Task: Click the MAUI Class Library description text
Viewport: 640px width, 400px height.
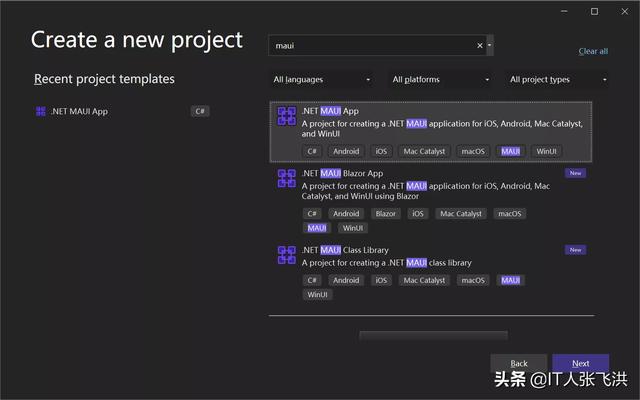Action: tap(387, 263)
